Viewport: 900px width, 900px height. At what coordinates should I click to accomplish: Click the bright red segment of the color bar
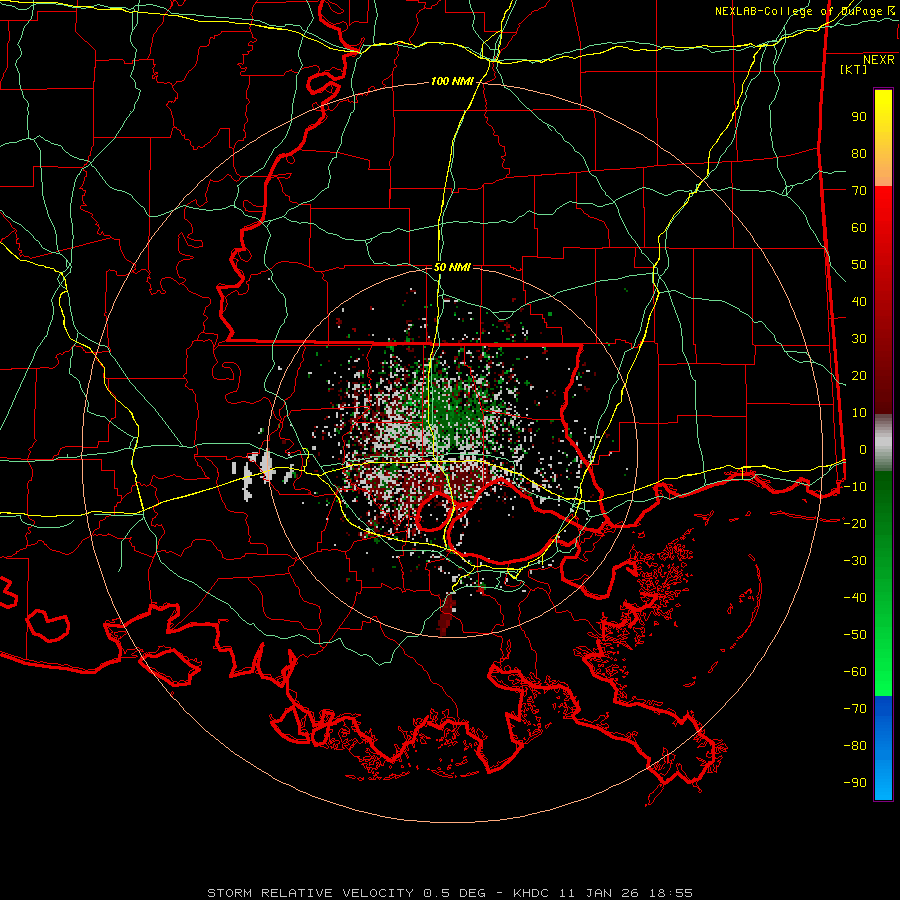(883, 230)
